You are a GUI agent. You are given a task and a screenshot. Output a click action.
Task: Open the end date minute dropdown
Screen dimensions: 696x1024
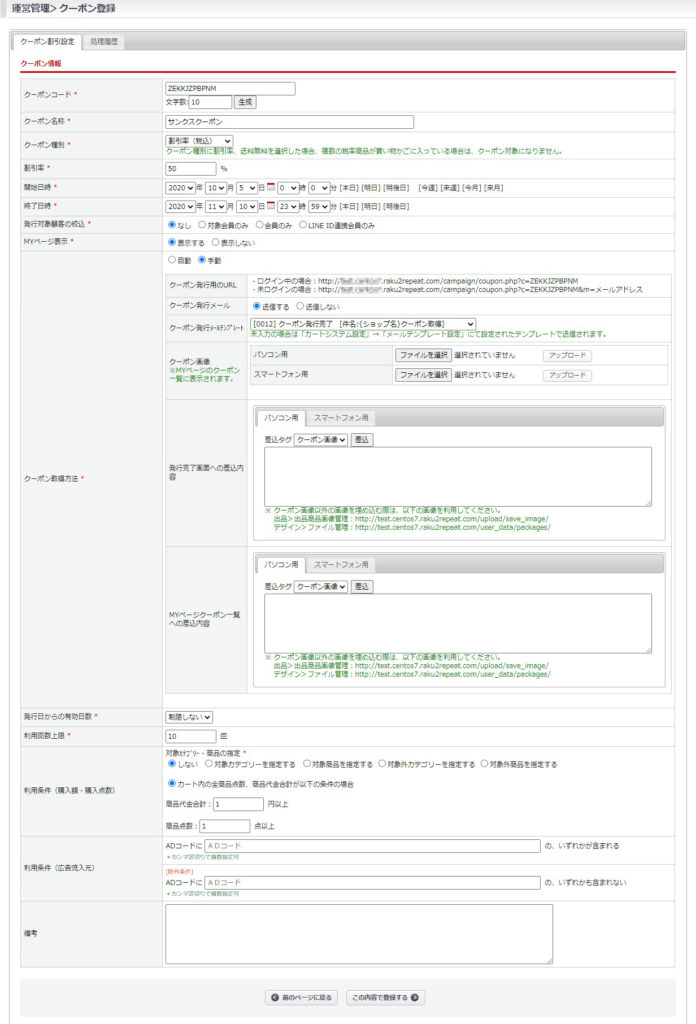click(x=319, y=206)
